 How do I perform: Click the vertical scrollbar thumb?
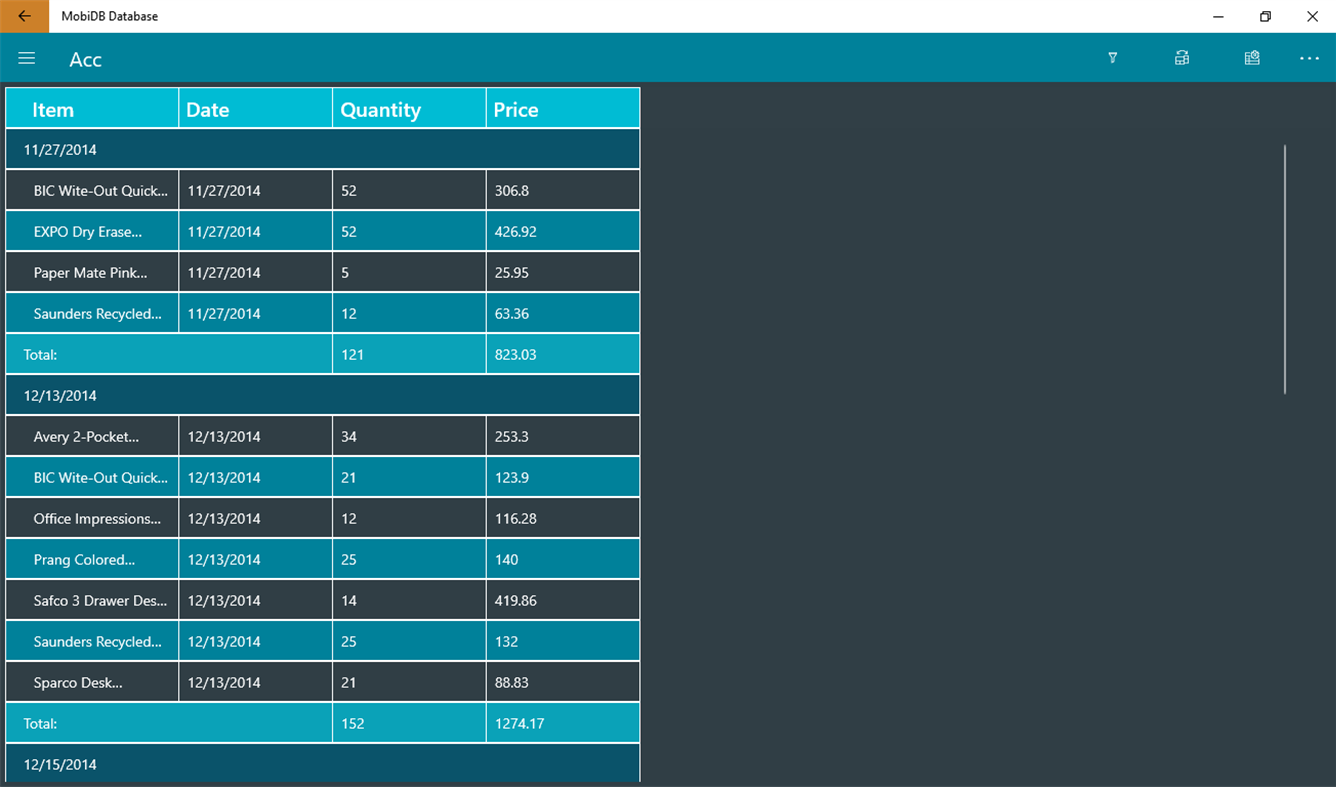(x=1285, y=269)
